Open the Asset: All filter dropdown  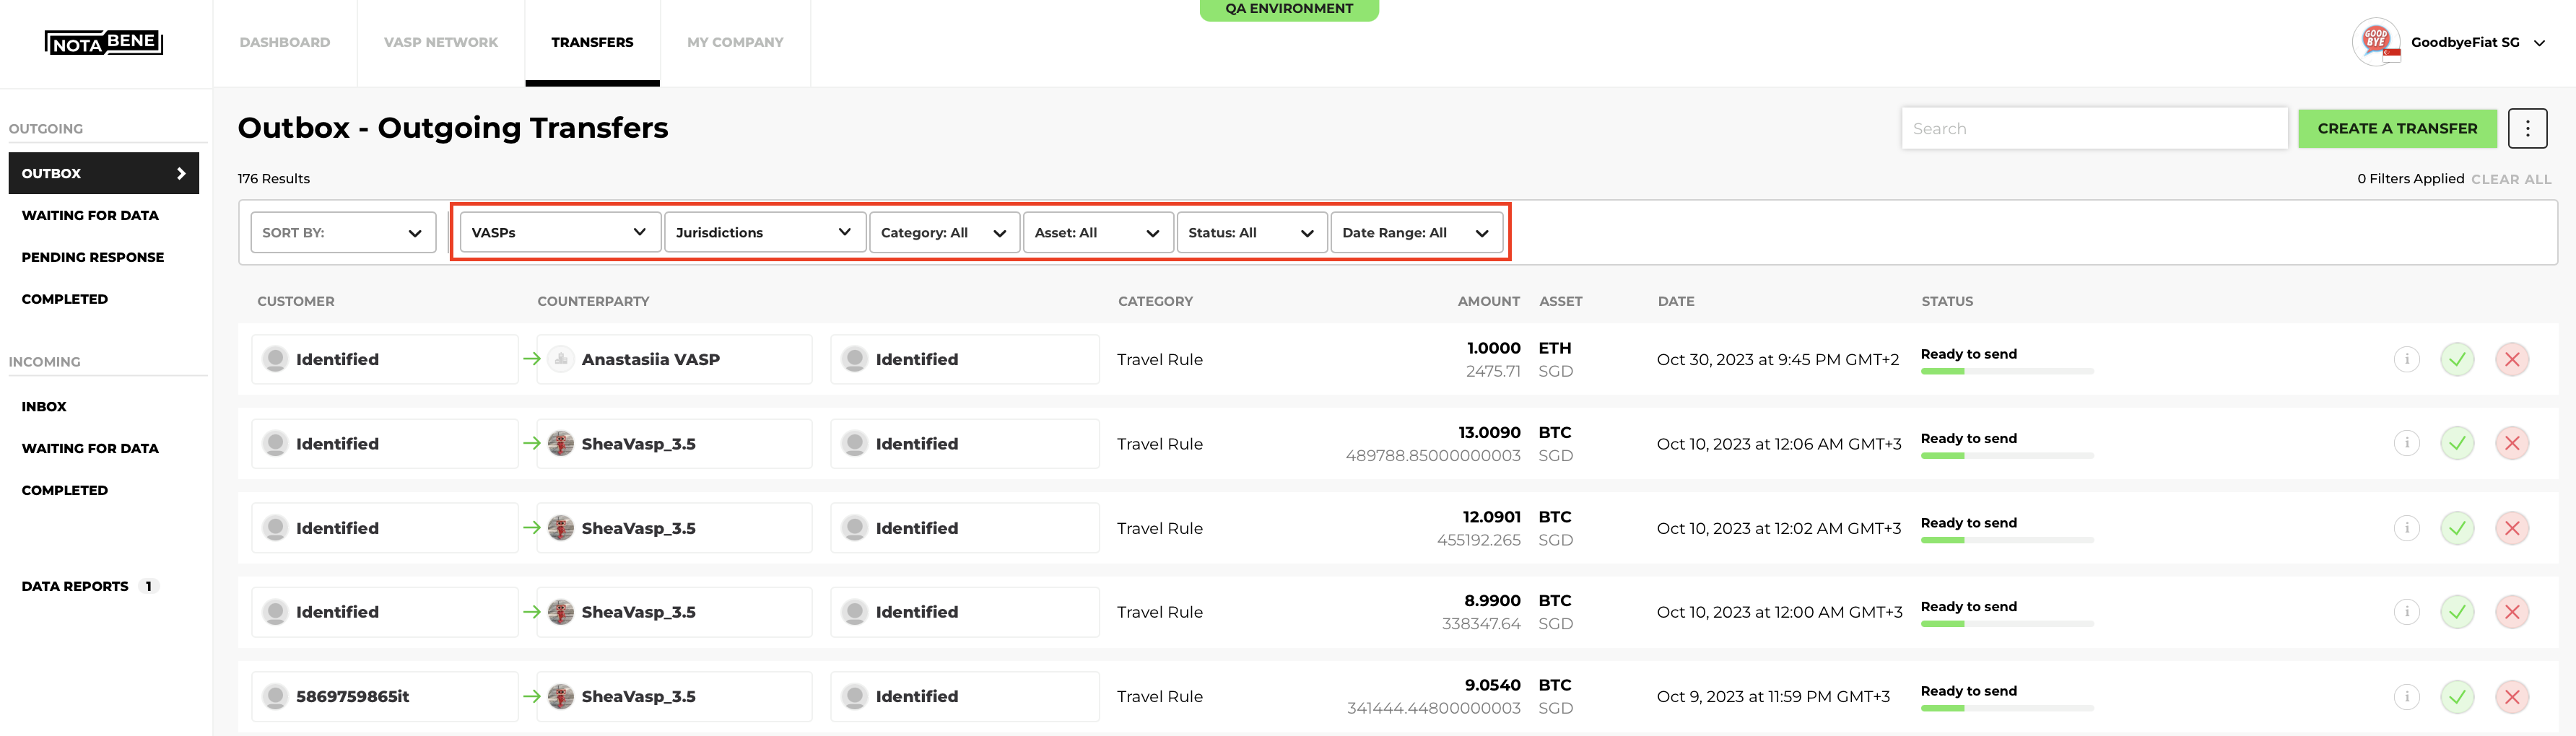pos(1098,232)
